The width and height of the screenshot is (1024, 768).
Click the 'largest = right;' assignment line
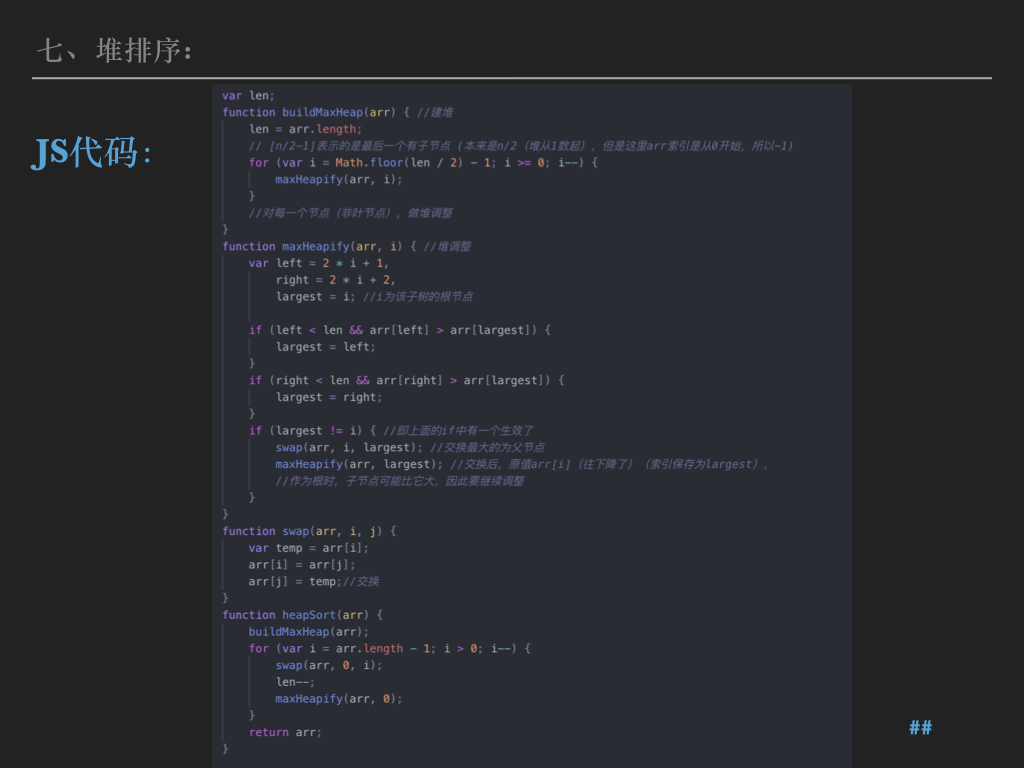pyautogui.click(x=328, y=397)
